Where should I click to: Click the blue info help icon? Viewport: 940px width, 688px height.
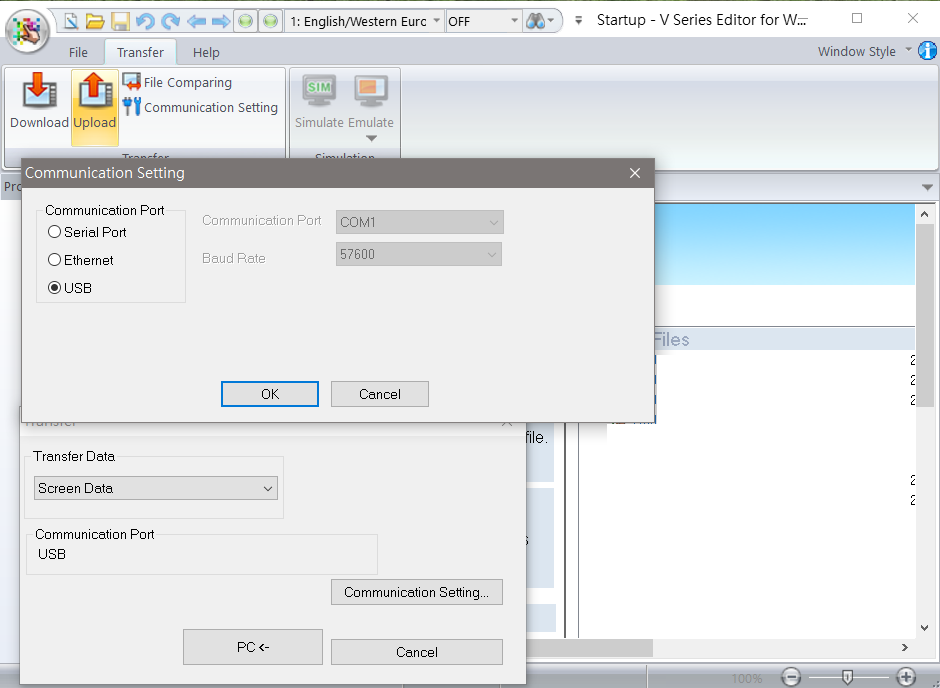point(927,51)
